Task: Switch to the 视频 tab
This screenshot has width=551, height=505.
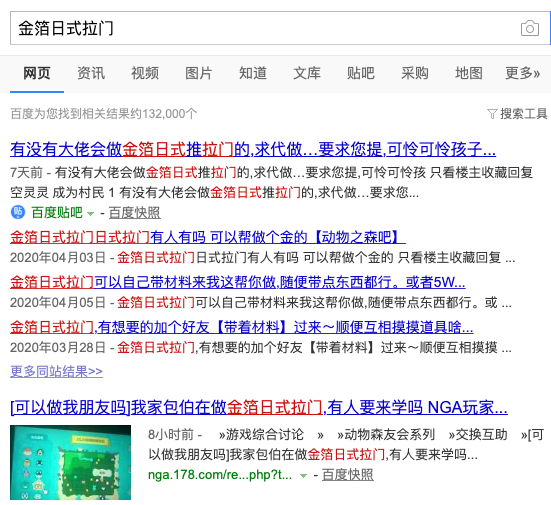Action: pos(145,73)
